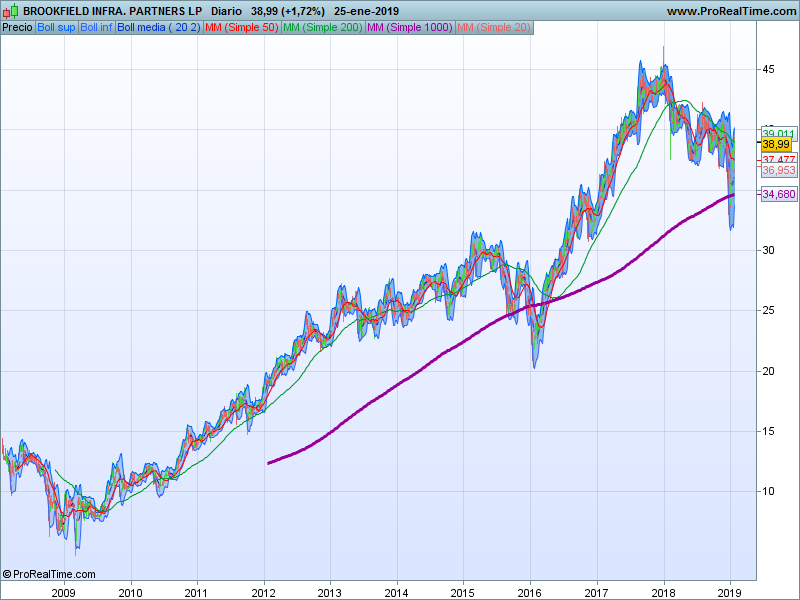Screen dimensions: 800x600
Task: Open the Boll sup indicator label
Action: click(56, 28)
